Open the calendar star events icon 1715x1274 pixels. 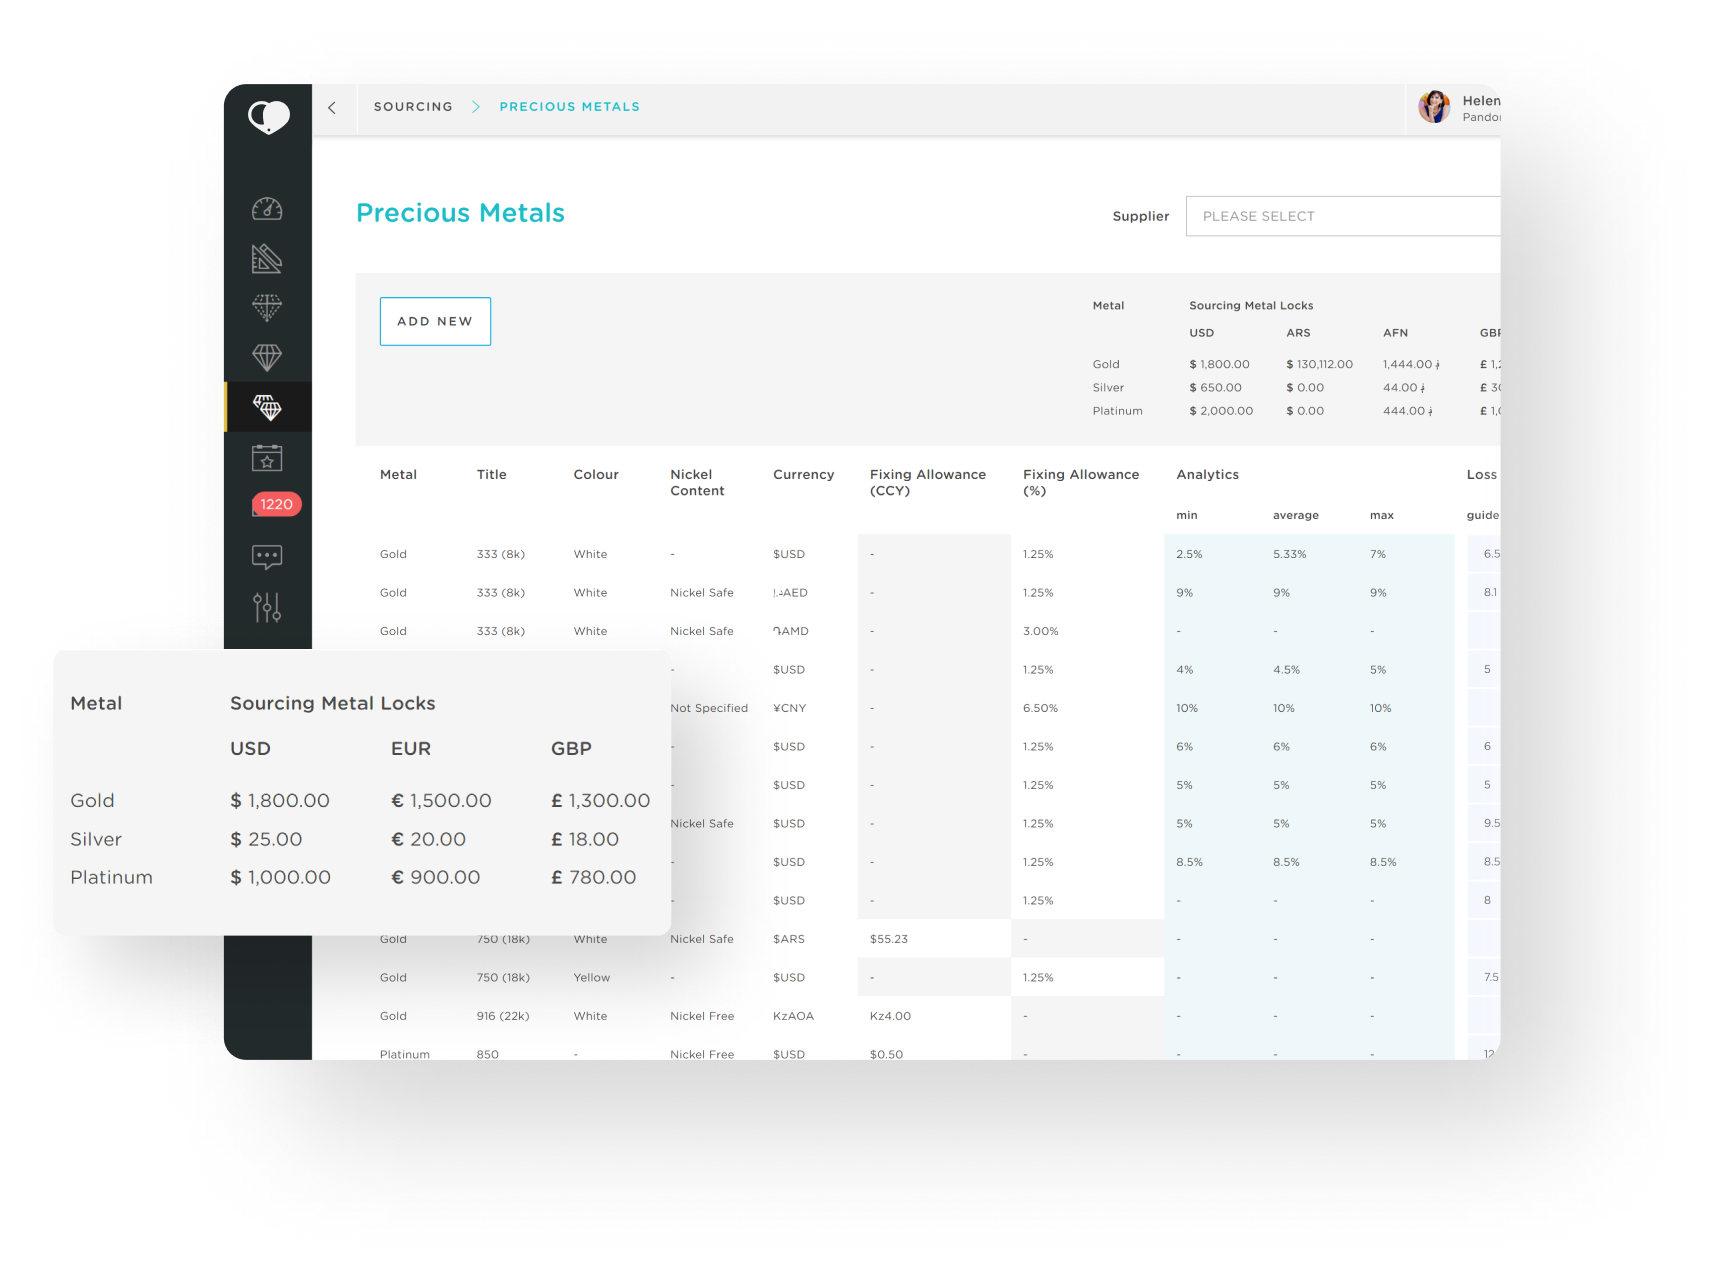267,458
